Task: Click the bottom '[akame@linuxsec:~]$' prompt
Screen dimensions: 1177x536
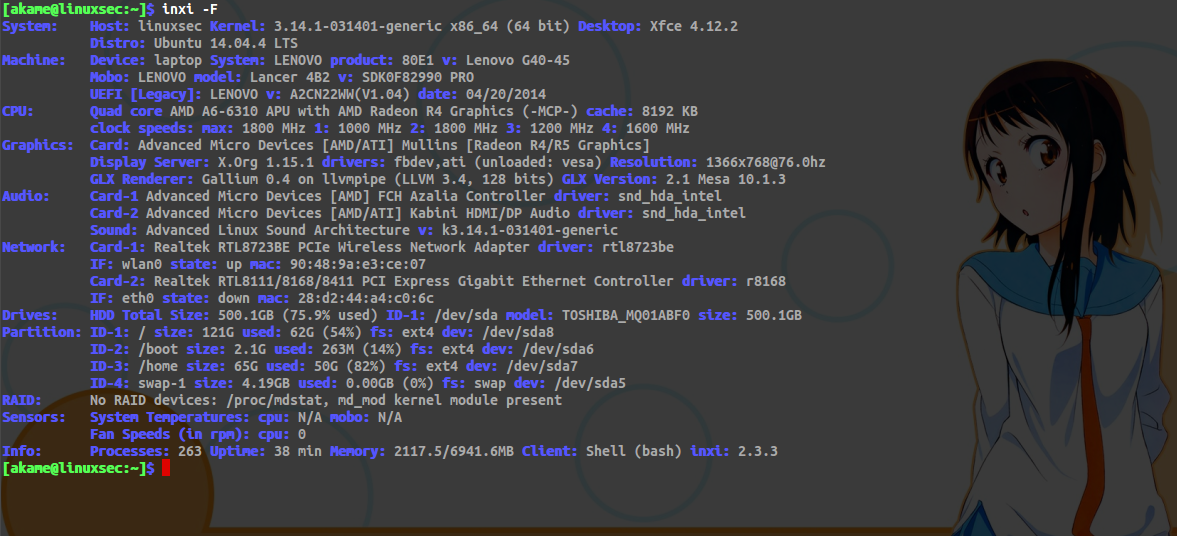Action: [x=79, y=468]
